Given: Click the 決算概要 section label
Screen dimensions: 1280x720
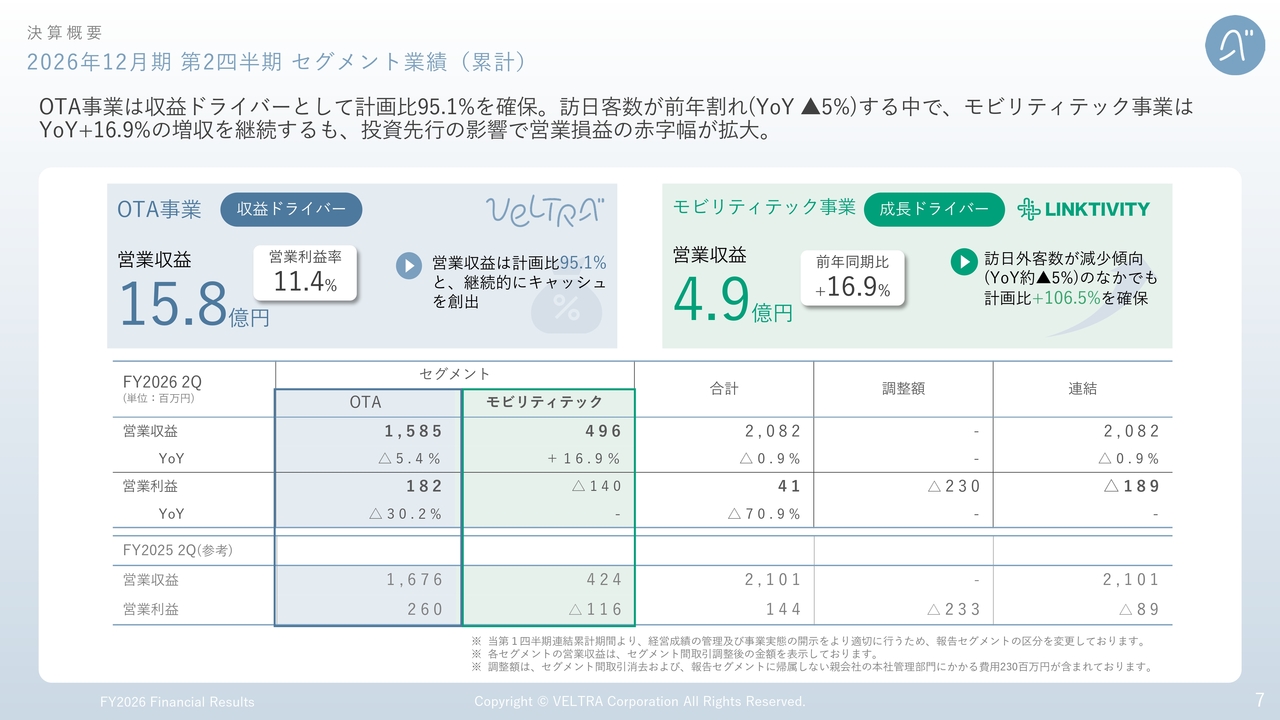Looking at the screenshot, I should click(64, 33).
